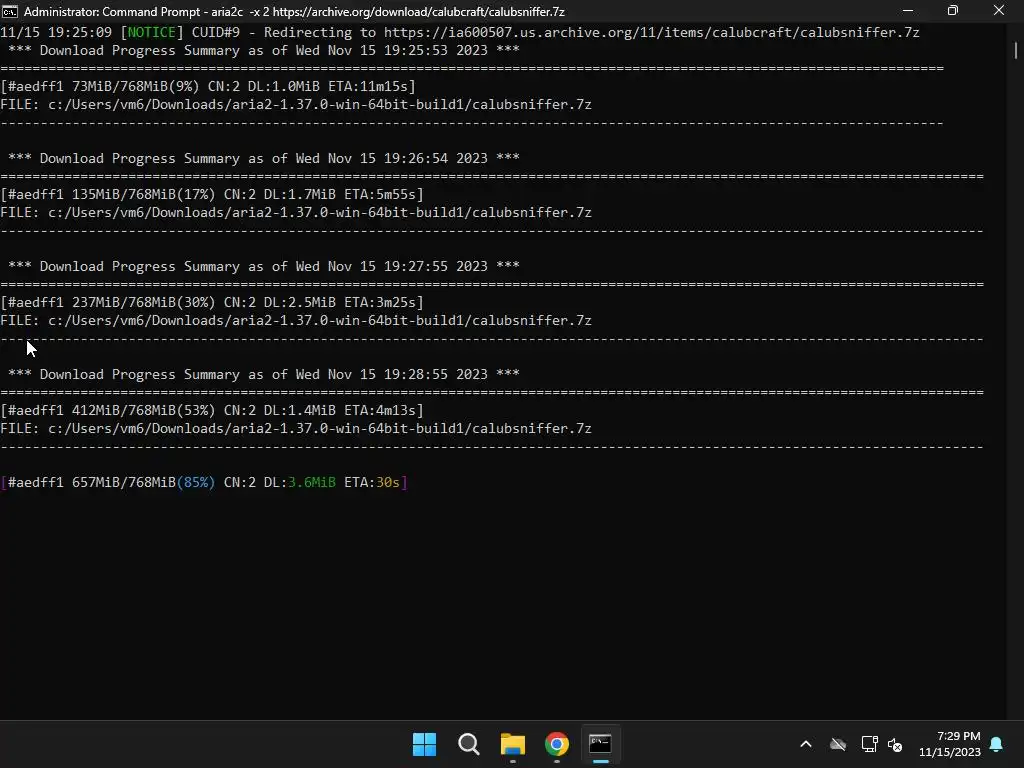Click the summary line dated 19:26:54
Viewport: 1024px width, 768px height.
(264, 158)
